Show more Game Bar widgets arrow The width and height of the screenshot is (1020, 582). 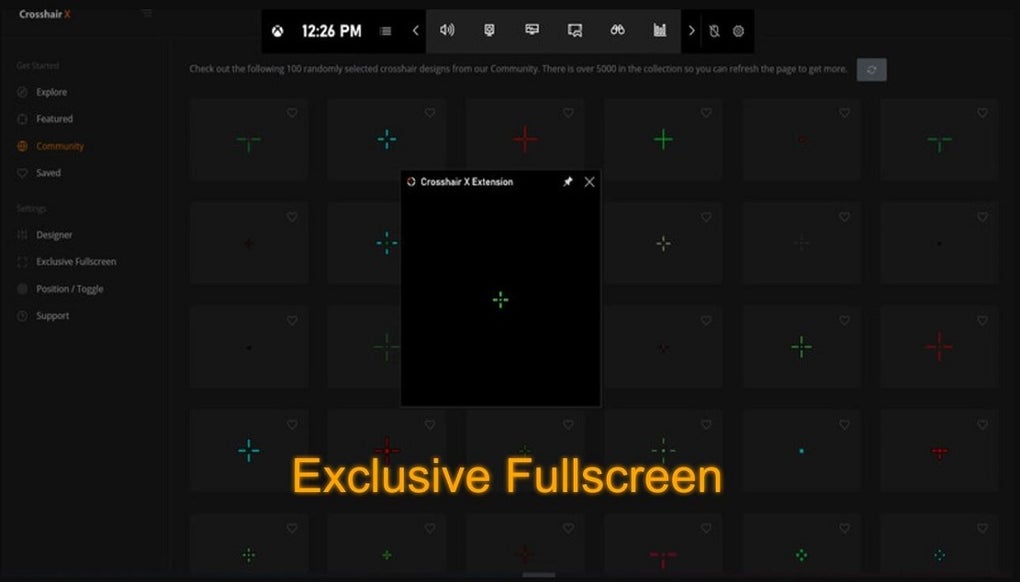pyautogui.click(x=691, y=31)
